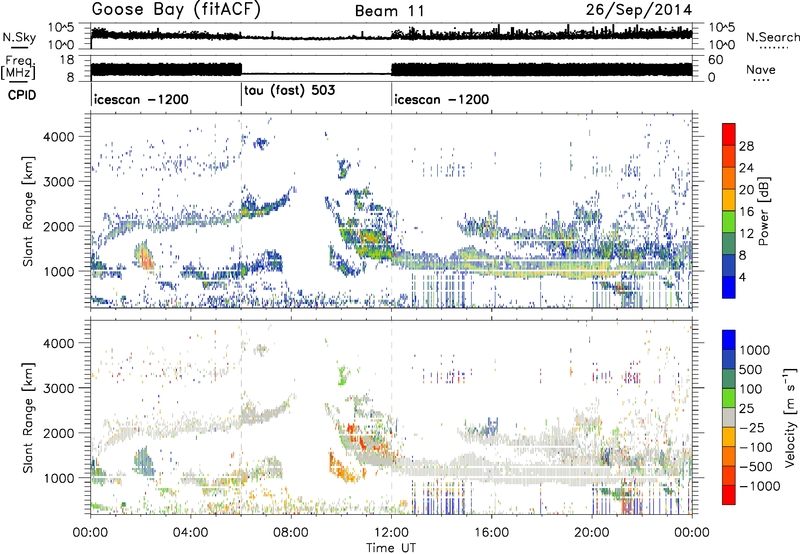Click the '12:00' time axis label

pyautogui.click(x=391, y=533)
